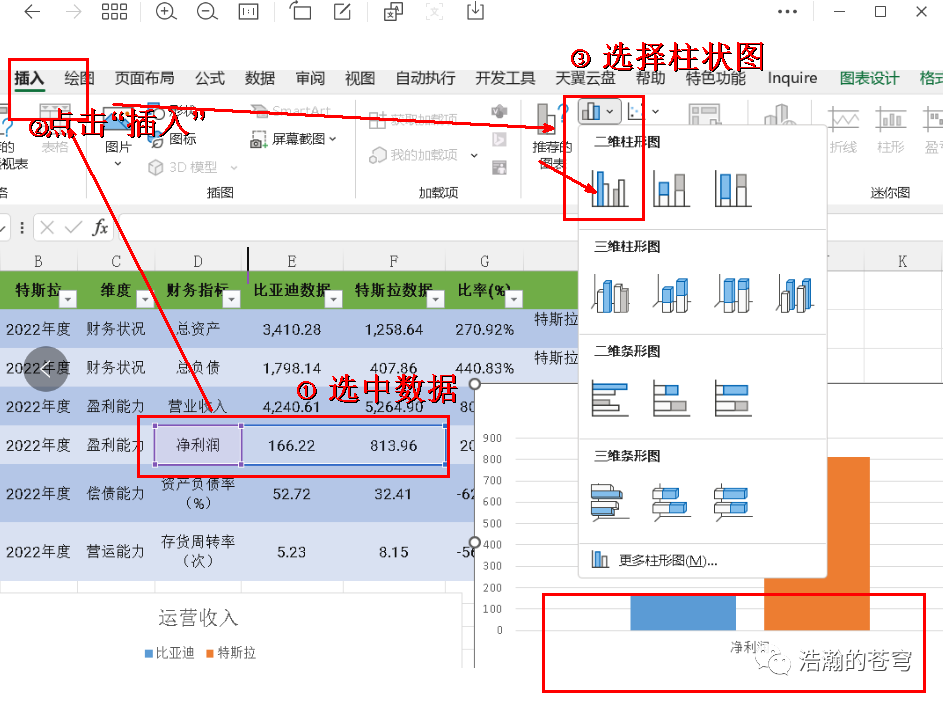This screenshot has height=702, width=943.
Task: Click the fx insert function icon
Action: point(100,227)
